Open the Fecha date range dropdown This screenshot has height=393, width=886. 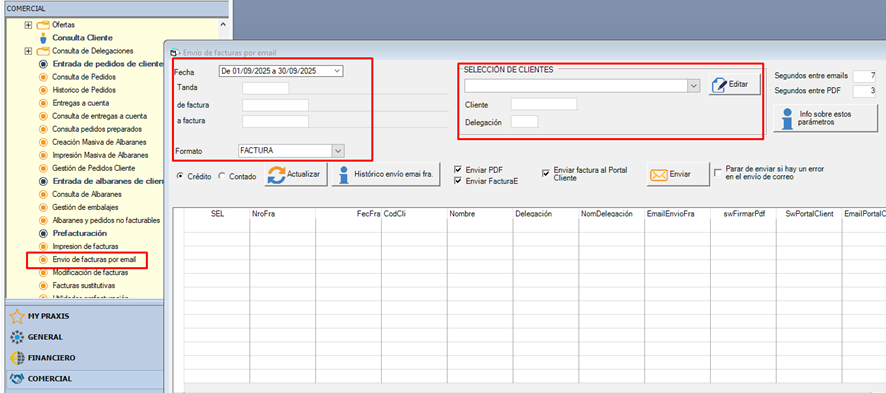pos(337,71)
